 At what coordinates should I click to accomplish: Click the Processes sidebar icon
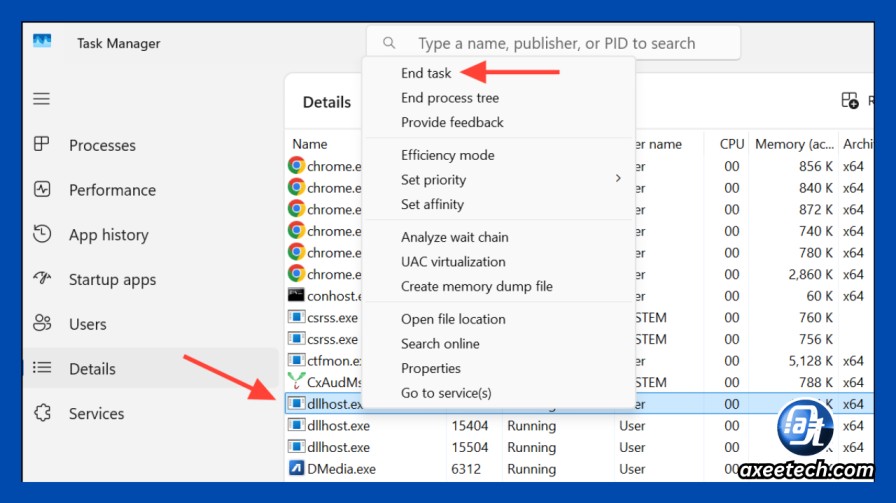pos(42,143)
